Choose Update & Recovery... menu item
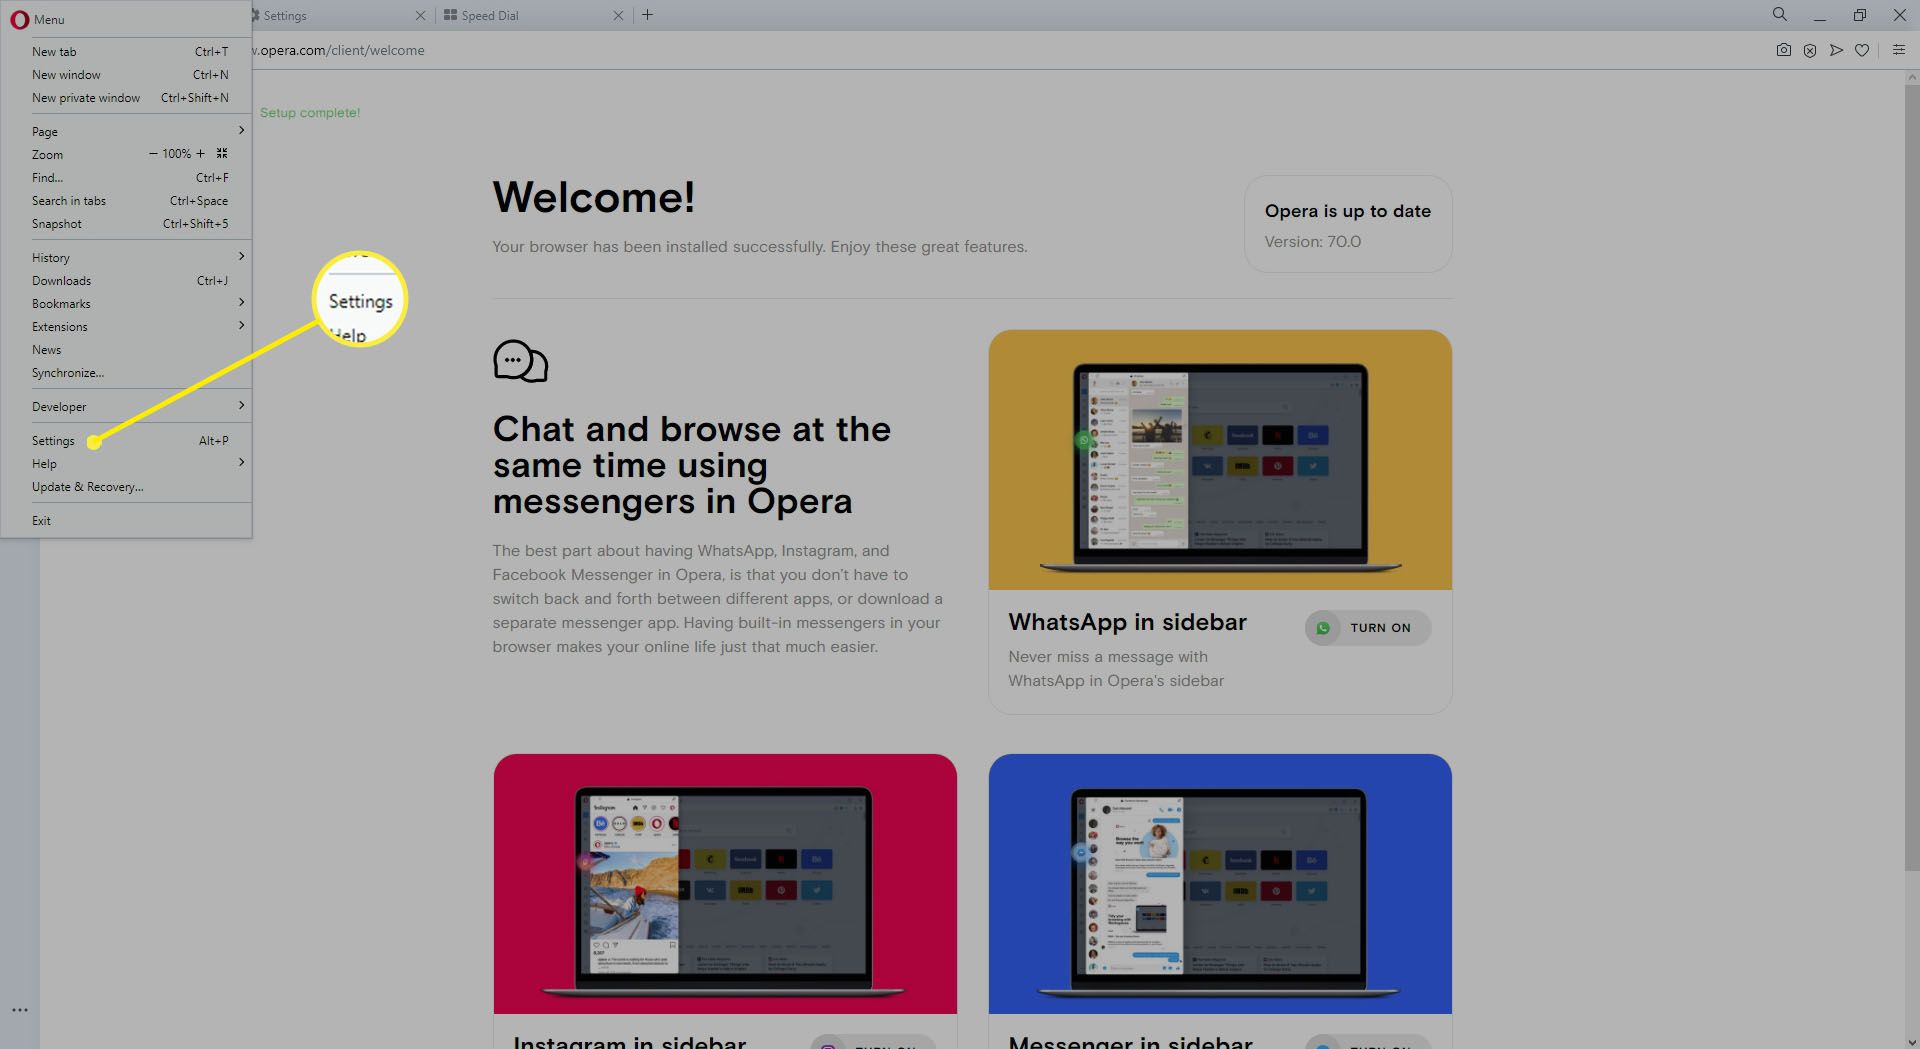 126,487
